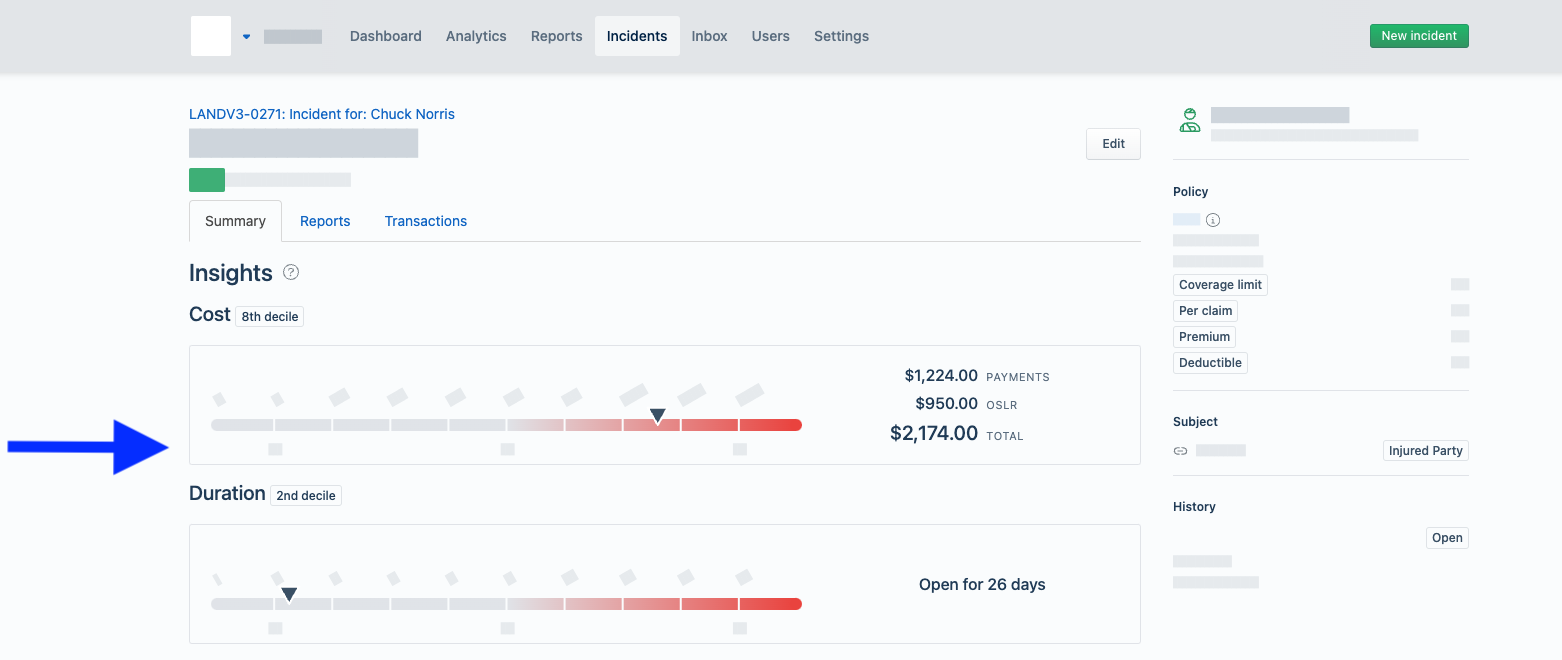The image size is (1562, 660).
Task: Open the LANDV3-0271 incident link
Action: click(x=322, y=114)
